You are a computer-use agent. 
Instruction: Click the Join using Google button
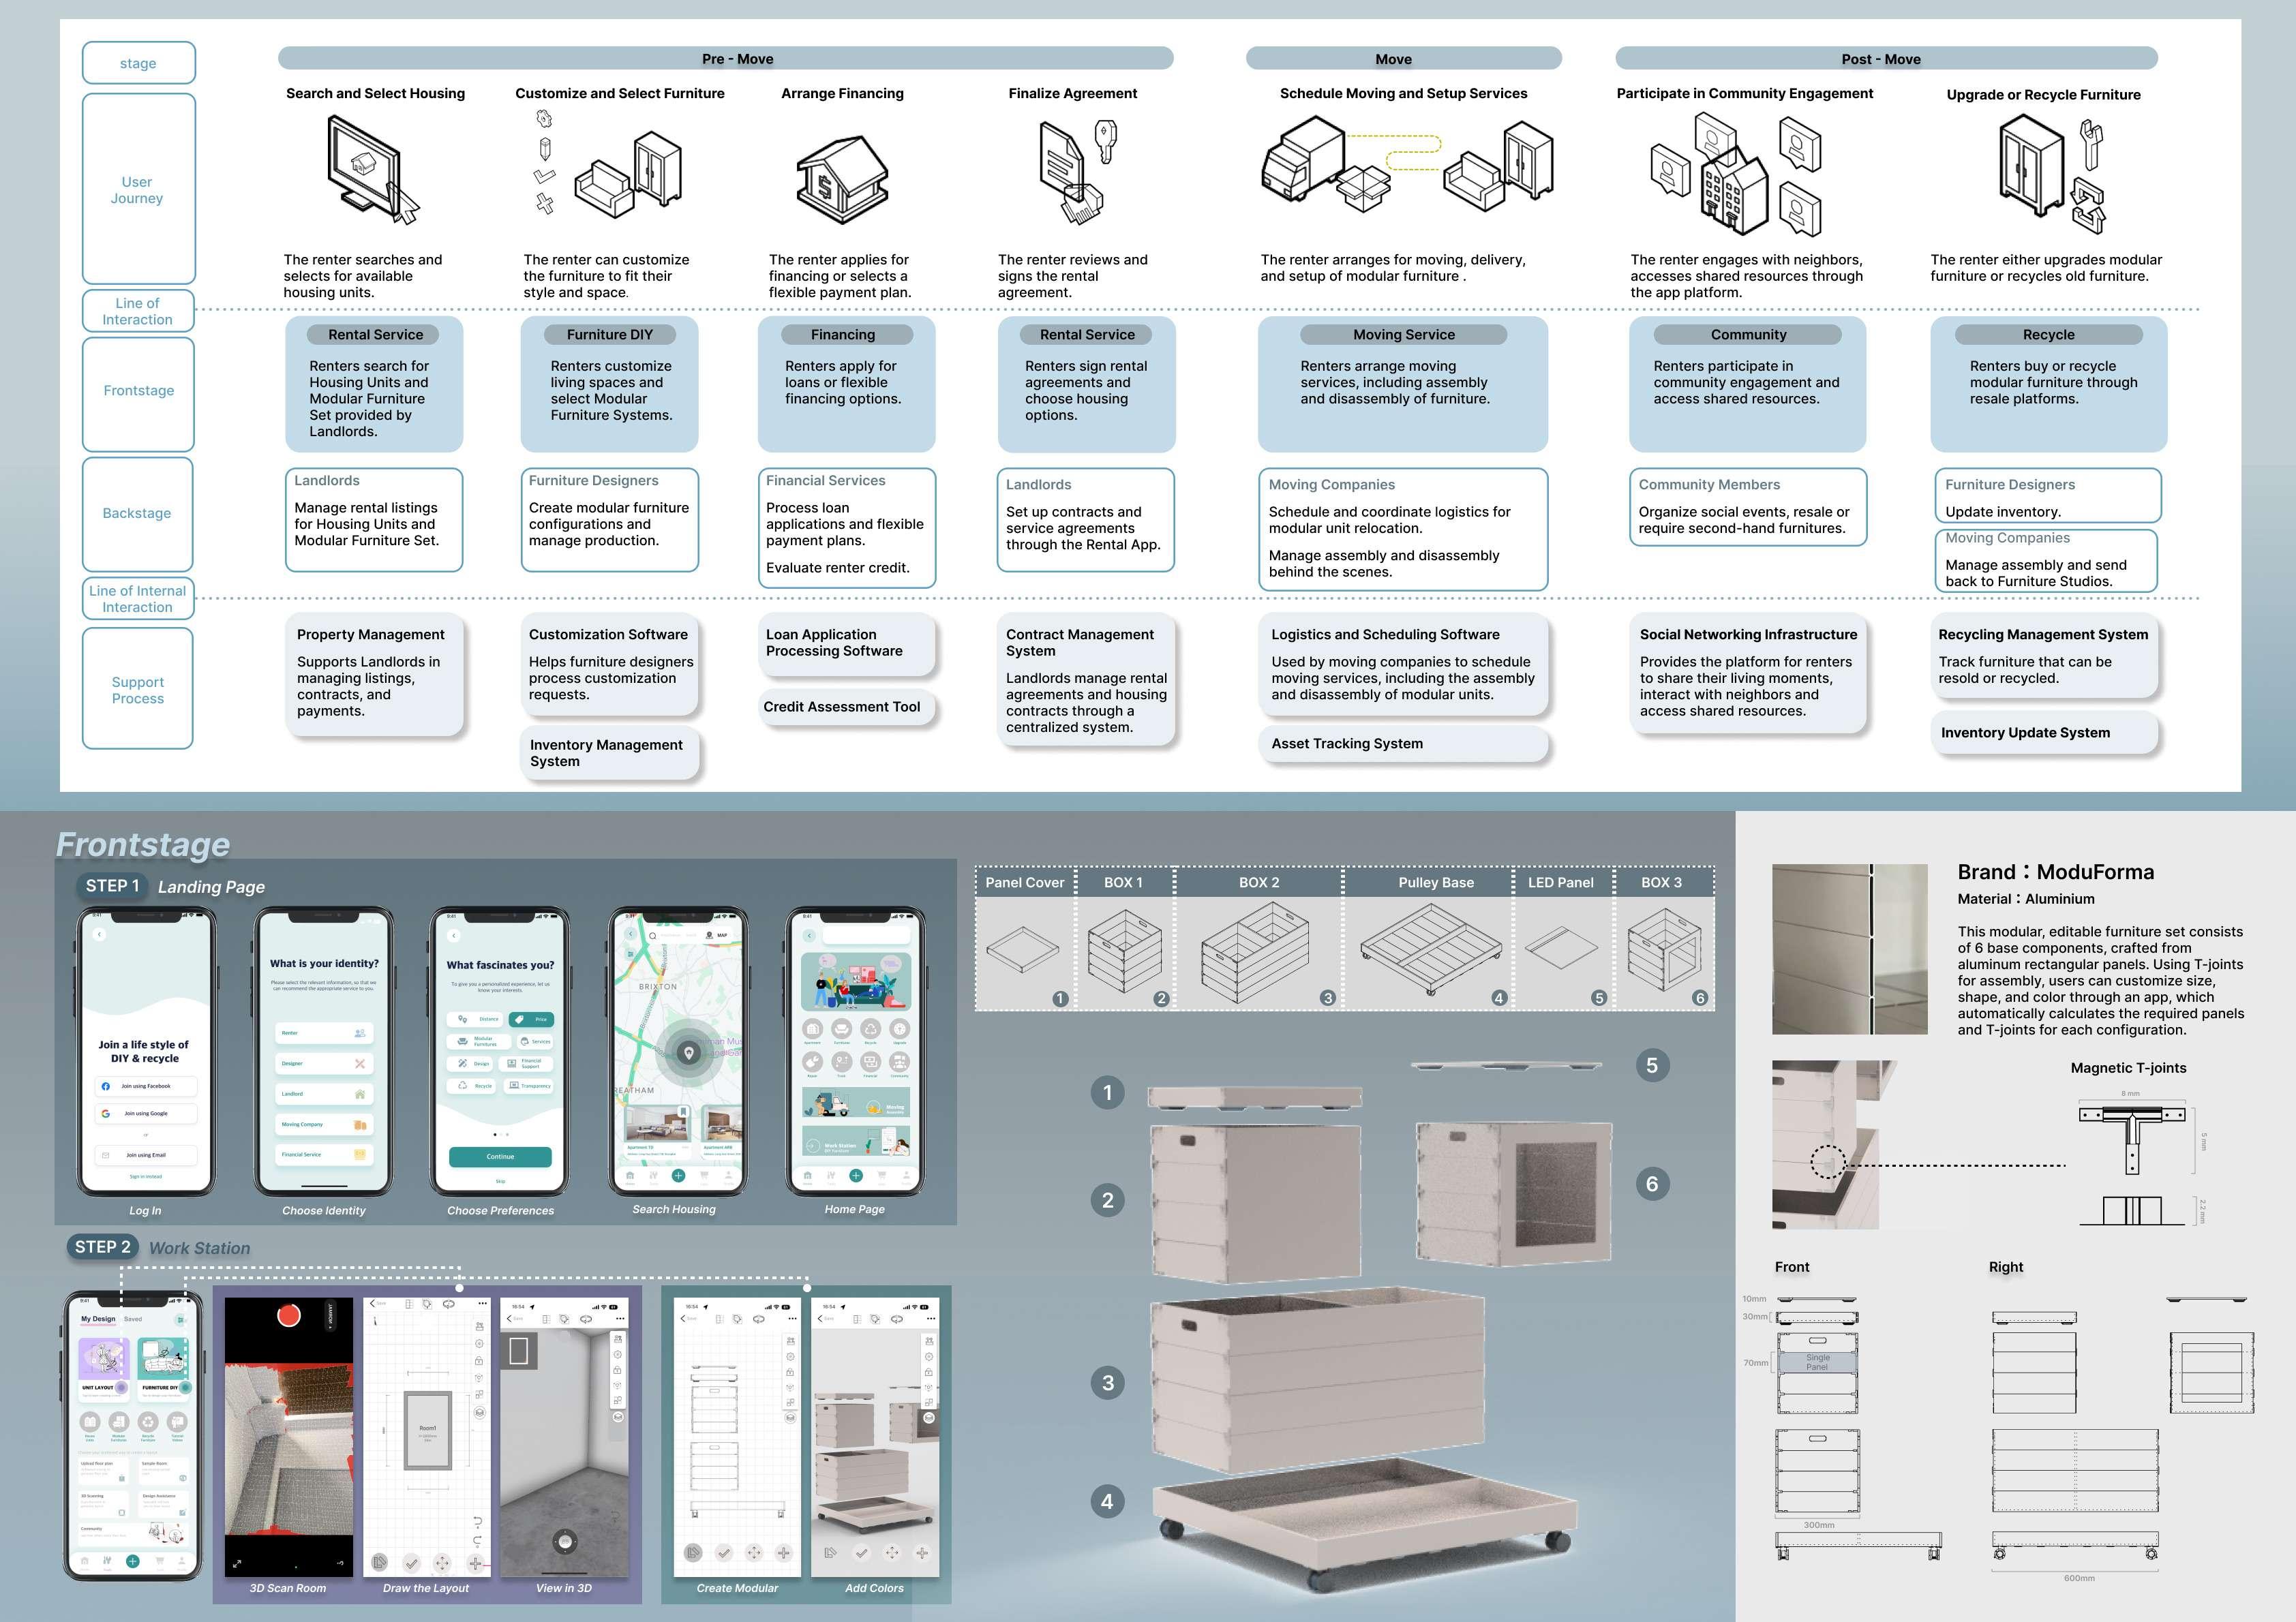click(x=146, y=1113)
